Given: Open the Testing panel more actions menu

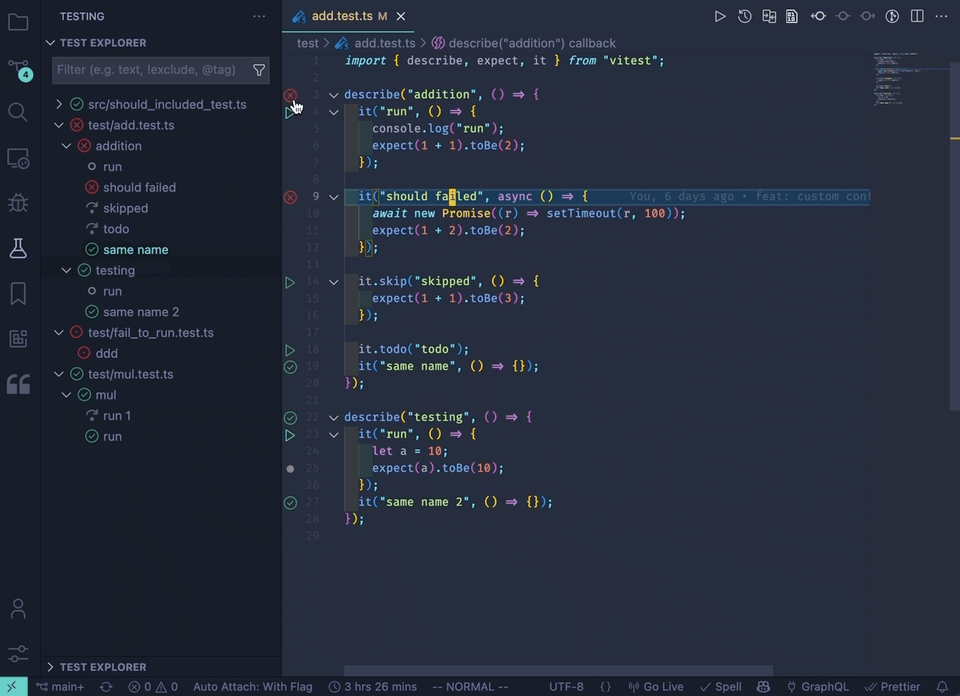Looking at the screenshot, I should coord(259,16).
